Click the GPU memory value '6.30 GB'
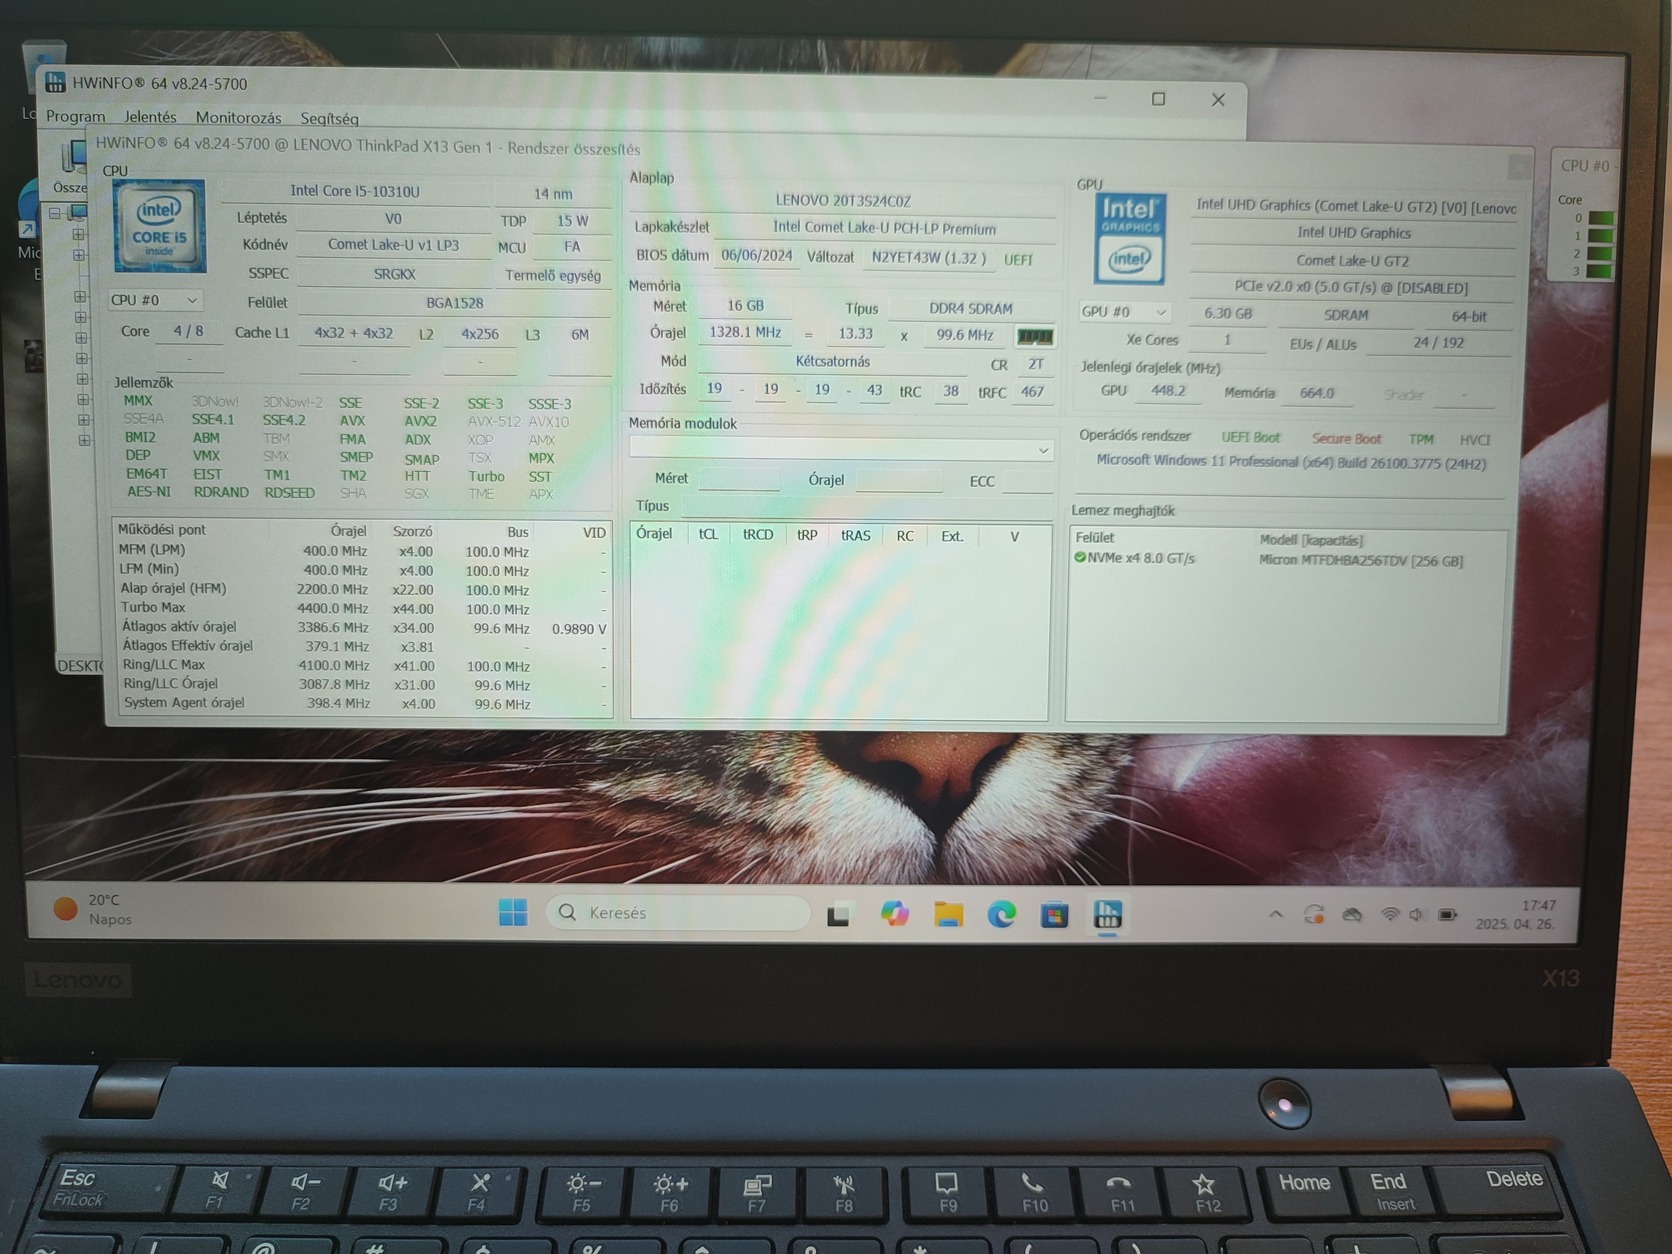Screen dimensions: 1672x1254 tap(1227, 313)
